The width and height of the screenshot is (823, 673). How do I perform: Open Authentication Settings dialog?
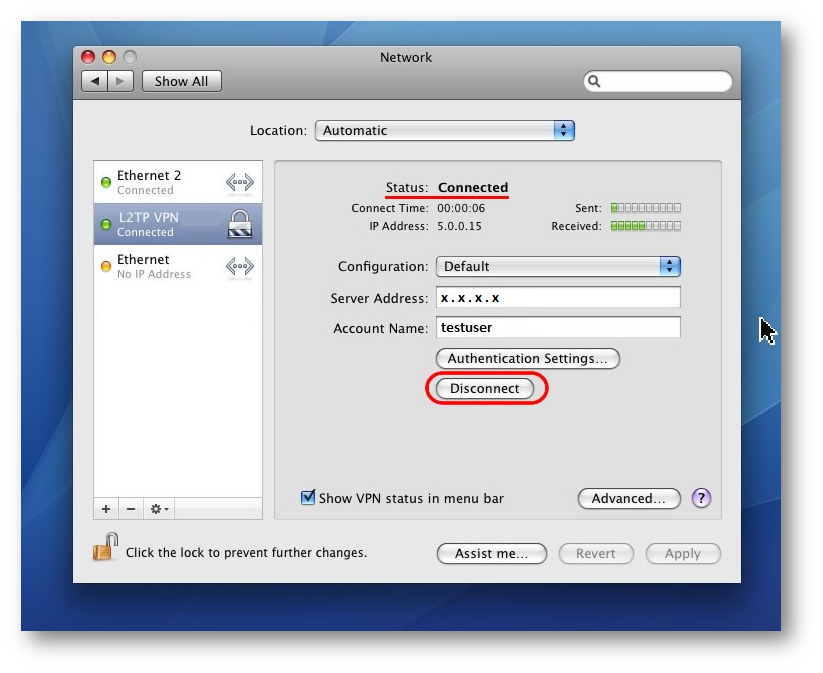point(527,358)
